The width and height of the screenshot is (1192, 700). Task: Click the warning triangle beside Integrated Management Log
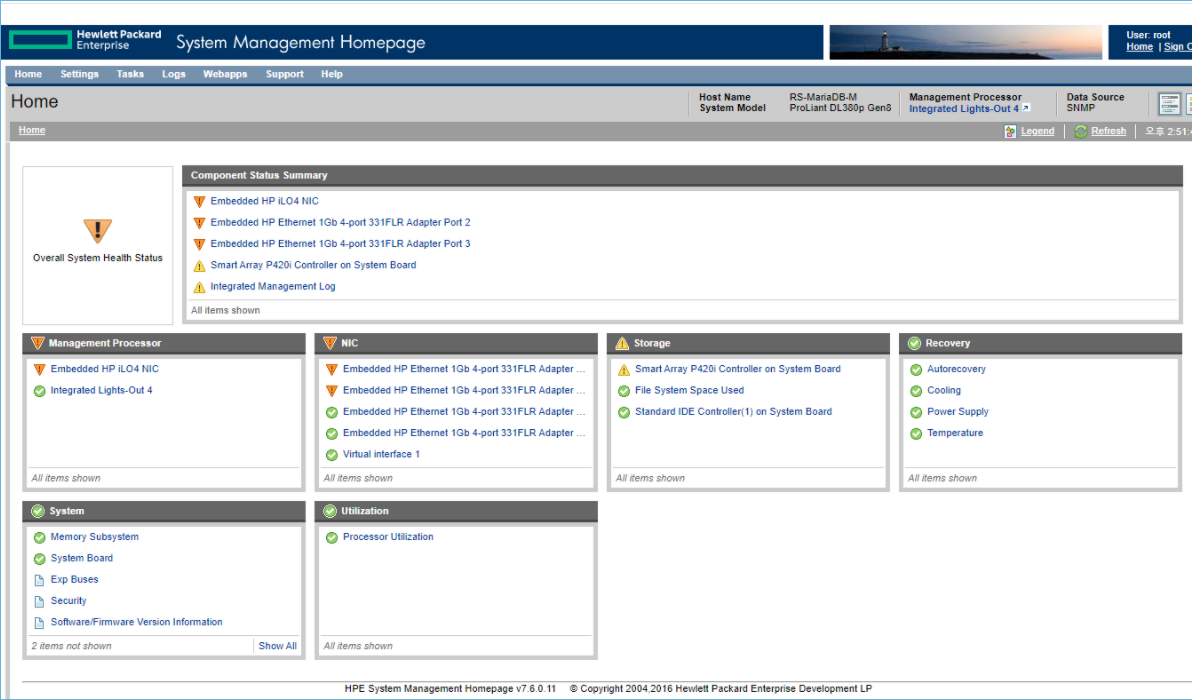point(199,287)
